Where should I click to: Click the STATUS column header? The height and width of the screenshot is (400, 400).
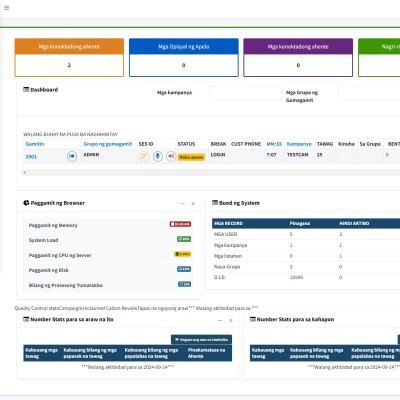(x=186, y=144)
